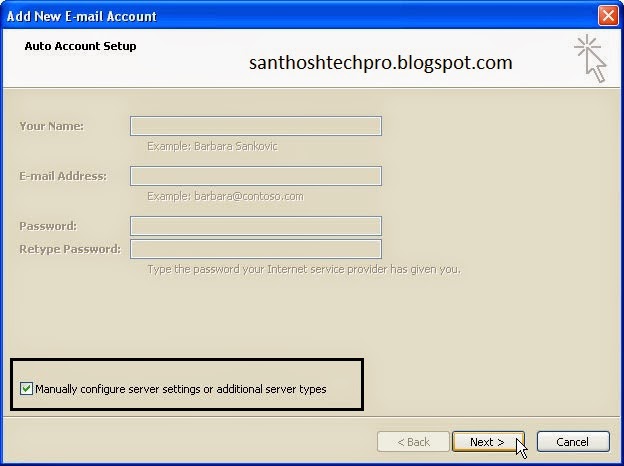Click the 'Retype Password:' label

tap(70, 249)
